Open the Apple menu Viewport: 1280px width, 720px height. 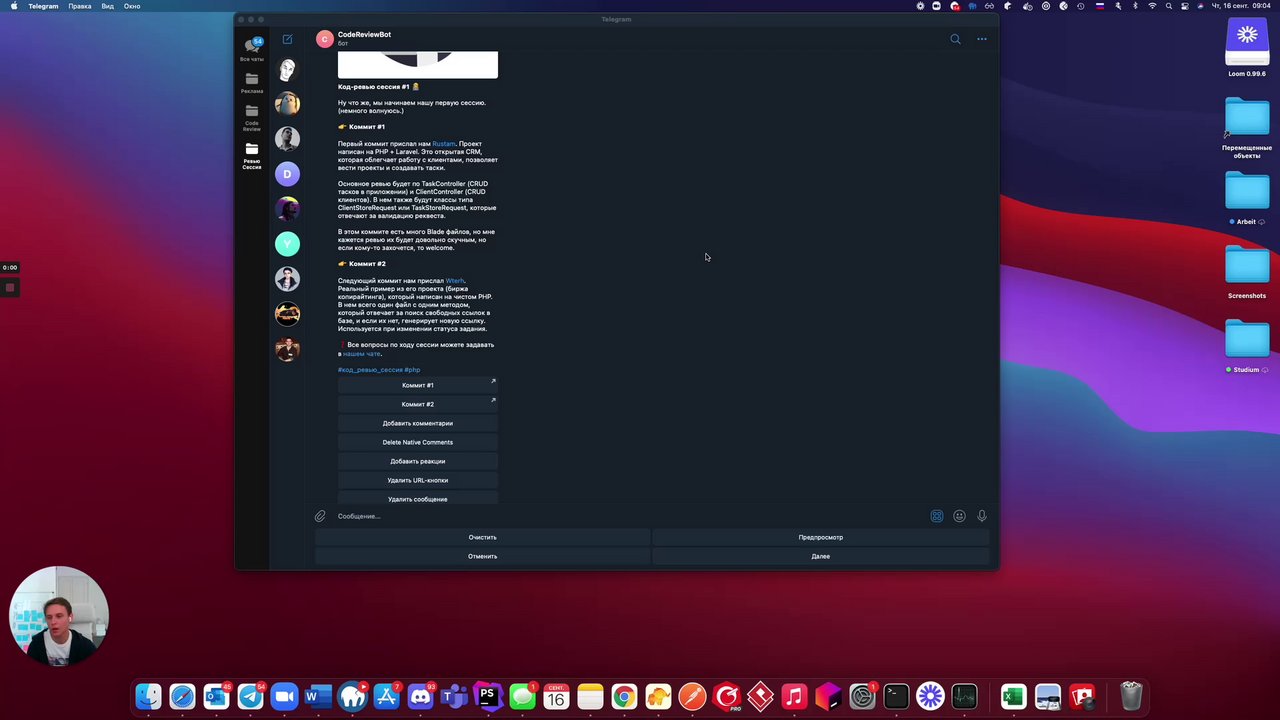(x=13, y=6)
